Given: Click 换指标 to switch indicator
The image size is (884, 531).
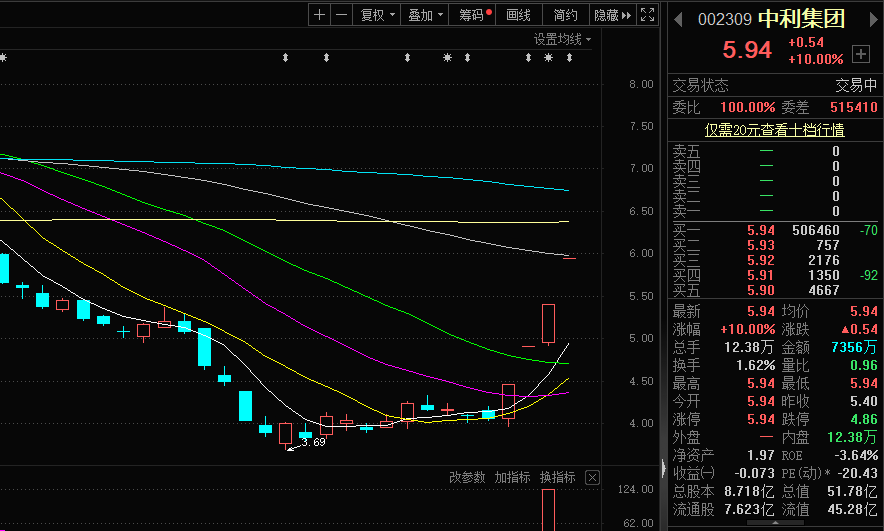Looking at the screenshot, I should [558, 477].
